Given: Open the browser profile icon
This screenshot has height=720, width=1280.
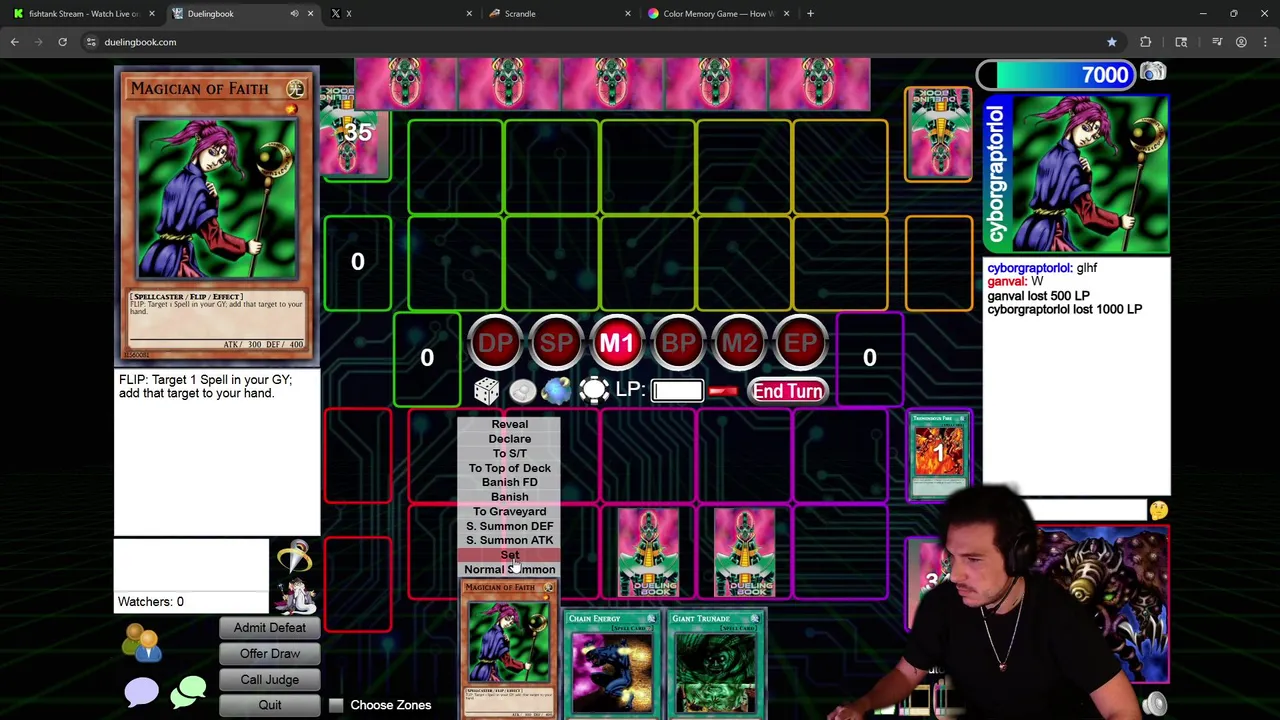Looking at the screenshot, I should coord(1241,42).
